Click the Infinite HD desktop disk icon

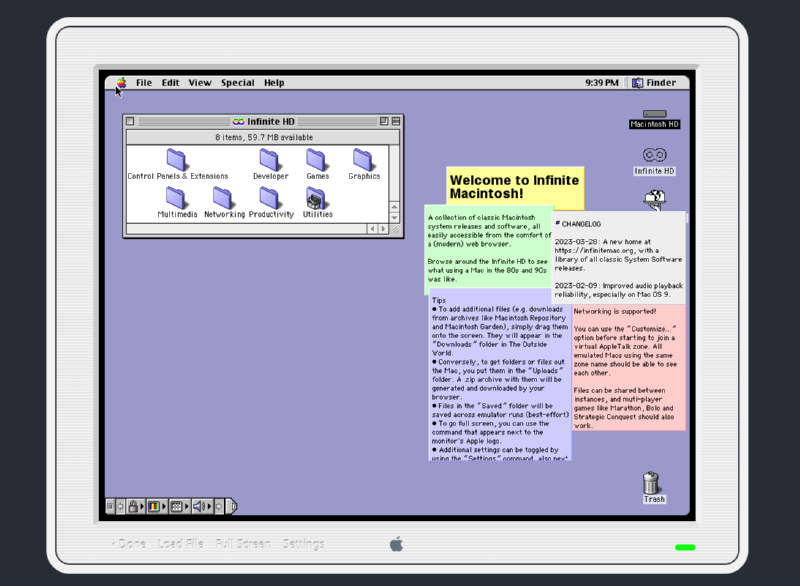[x=654, y=155]
